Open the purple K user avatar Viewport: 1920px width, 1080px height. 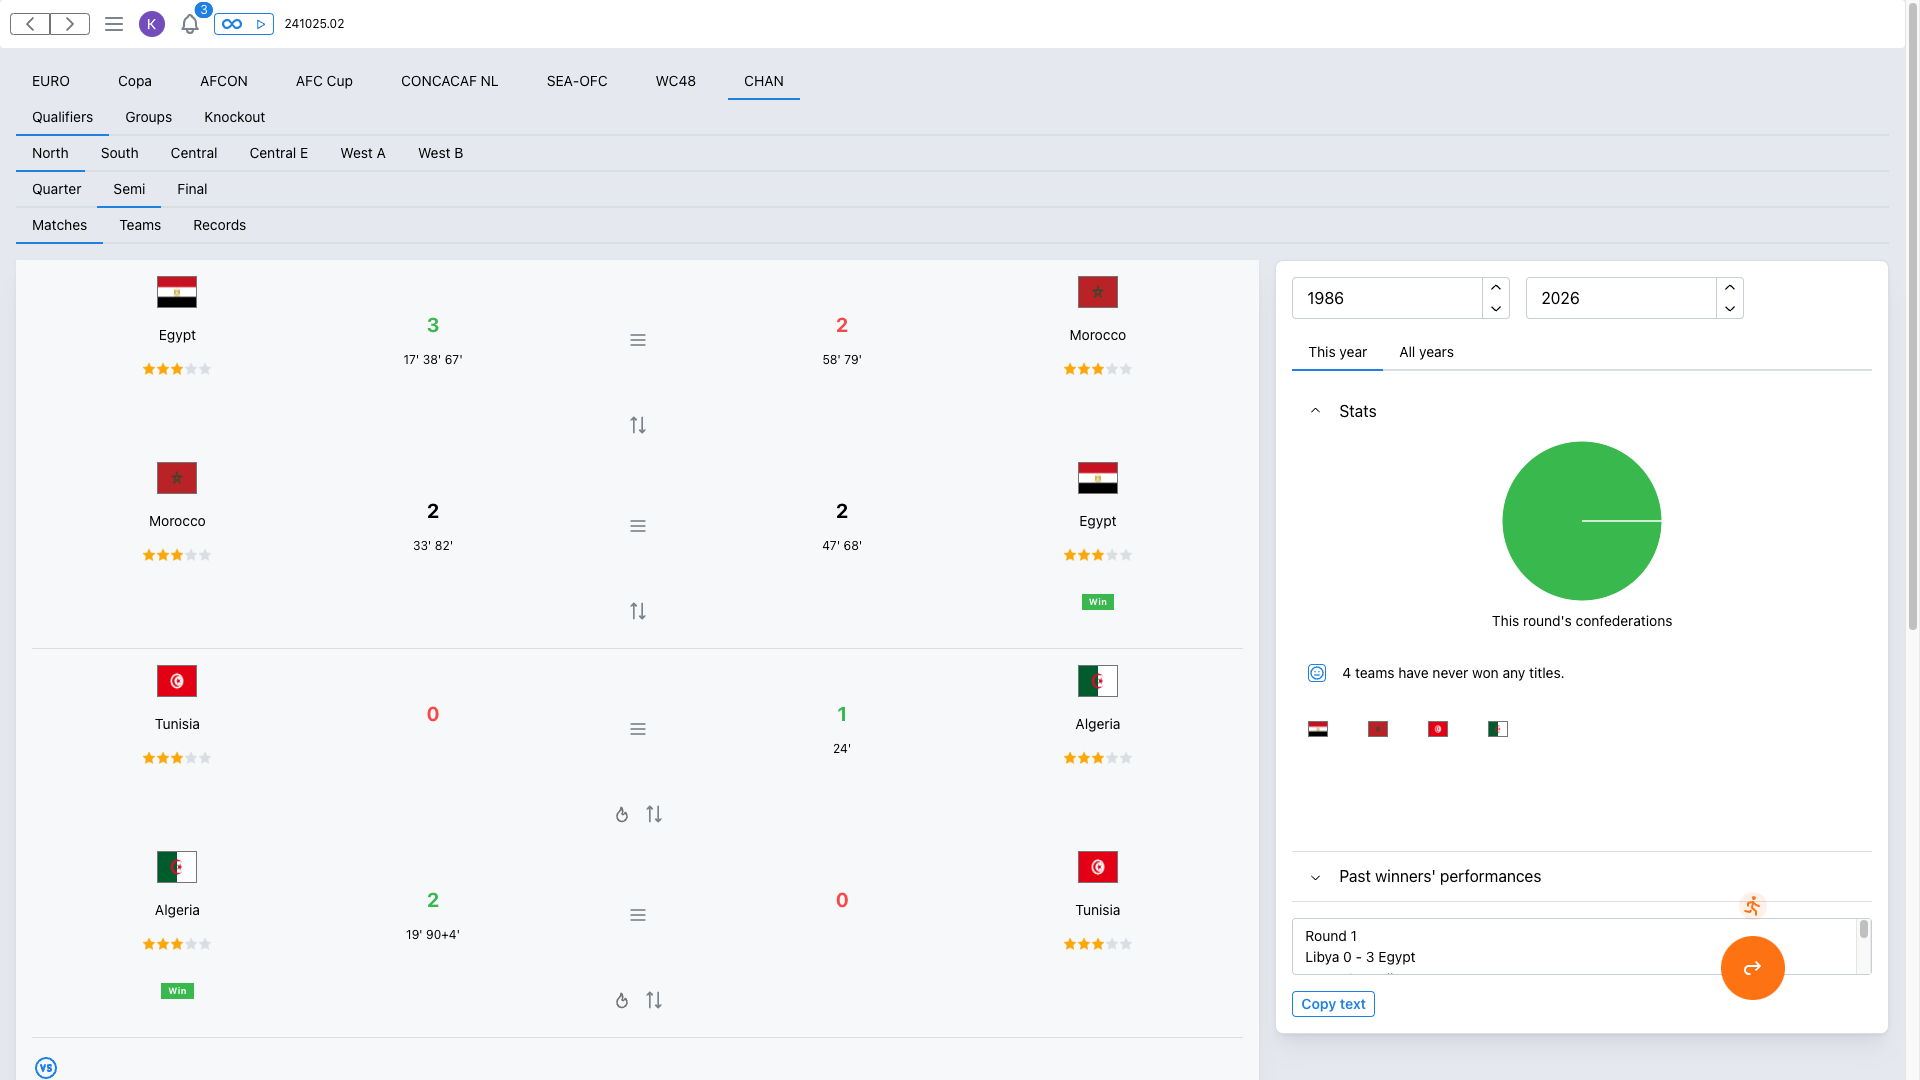pyautogui.click(x=152, y=24)
